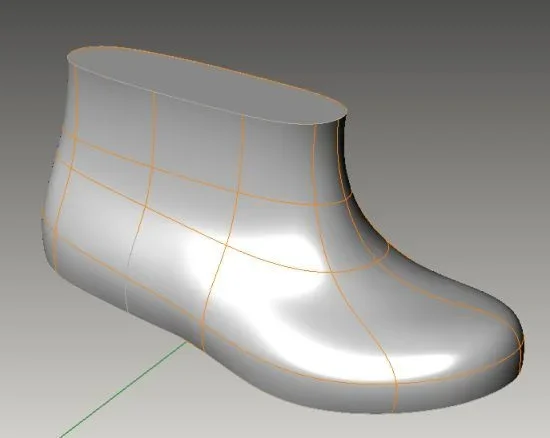Select the flat top cap surface of the boot
Screen dimensions: 550x438
207,84
